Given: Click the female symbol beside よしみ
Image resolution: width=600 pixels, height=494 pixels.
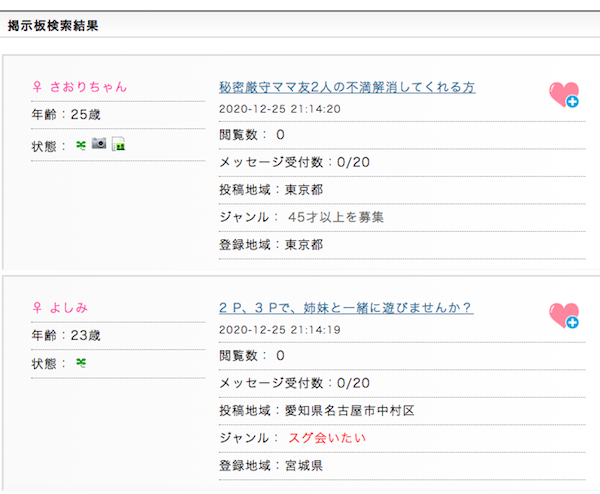Looking at the screenshot, I should point(37,308).
